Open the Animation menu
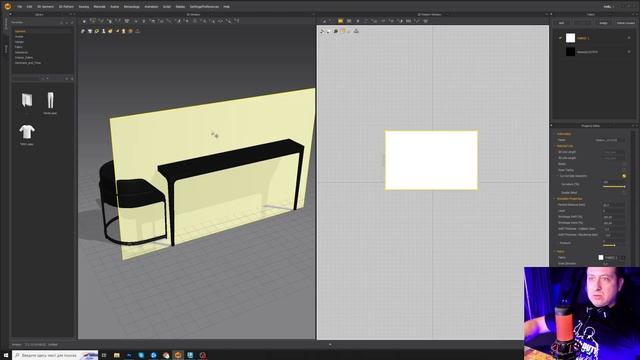 tap(151, 7)
